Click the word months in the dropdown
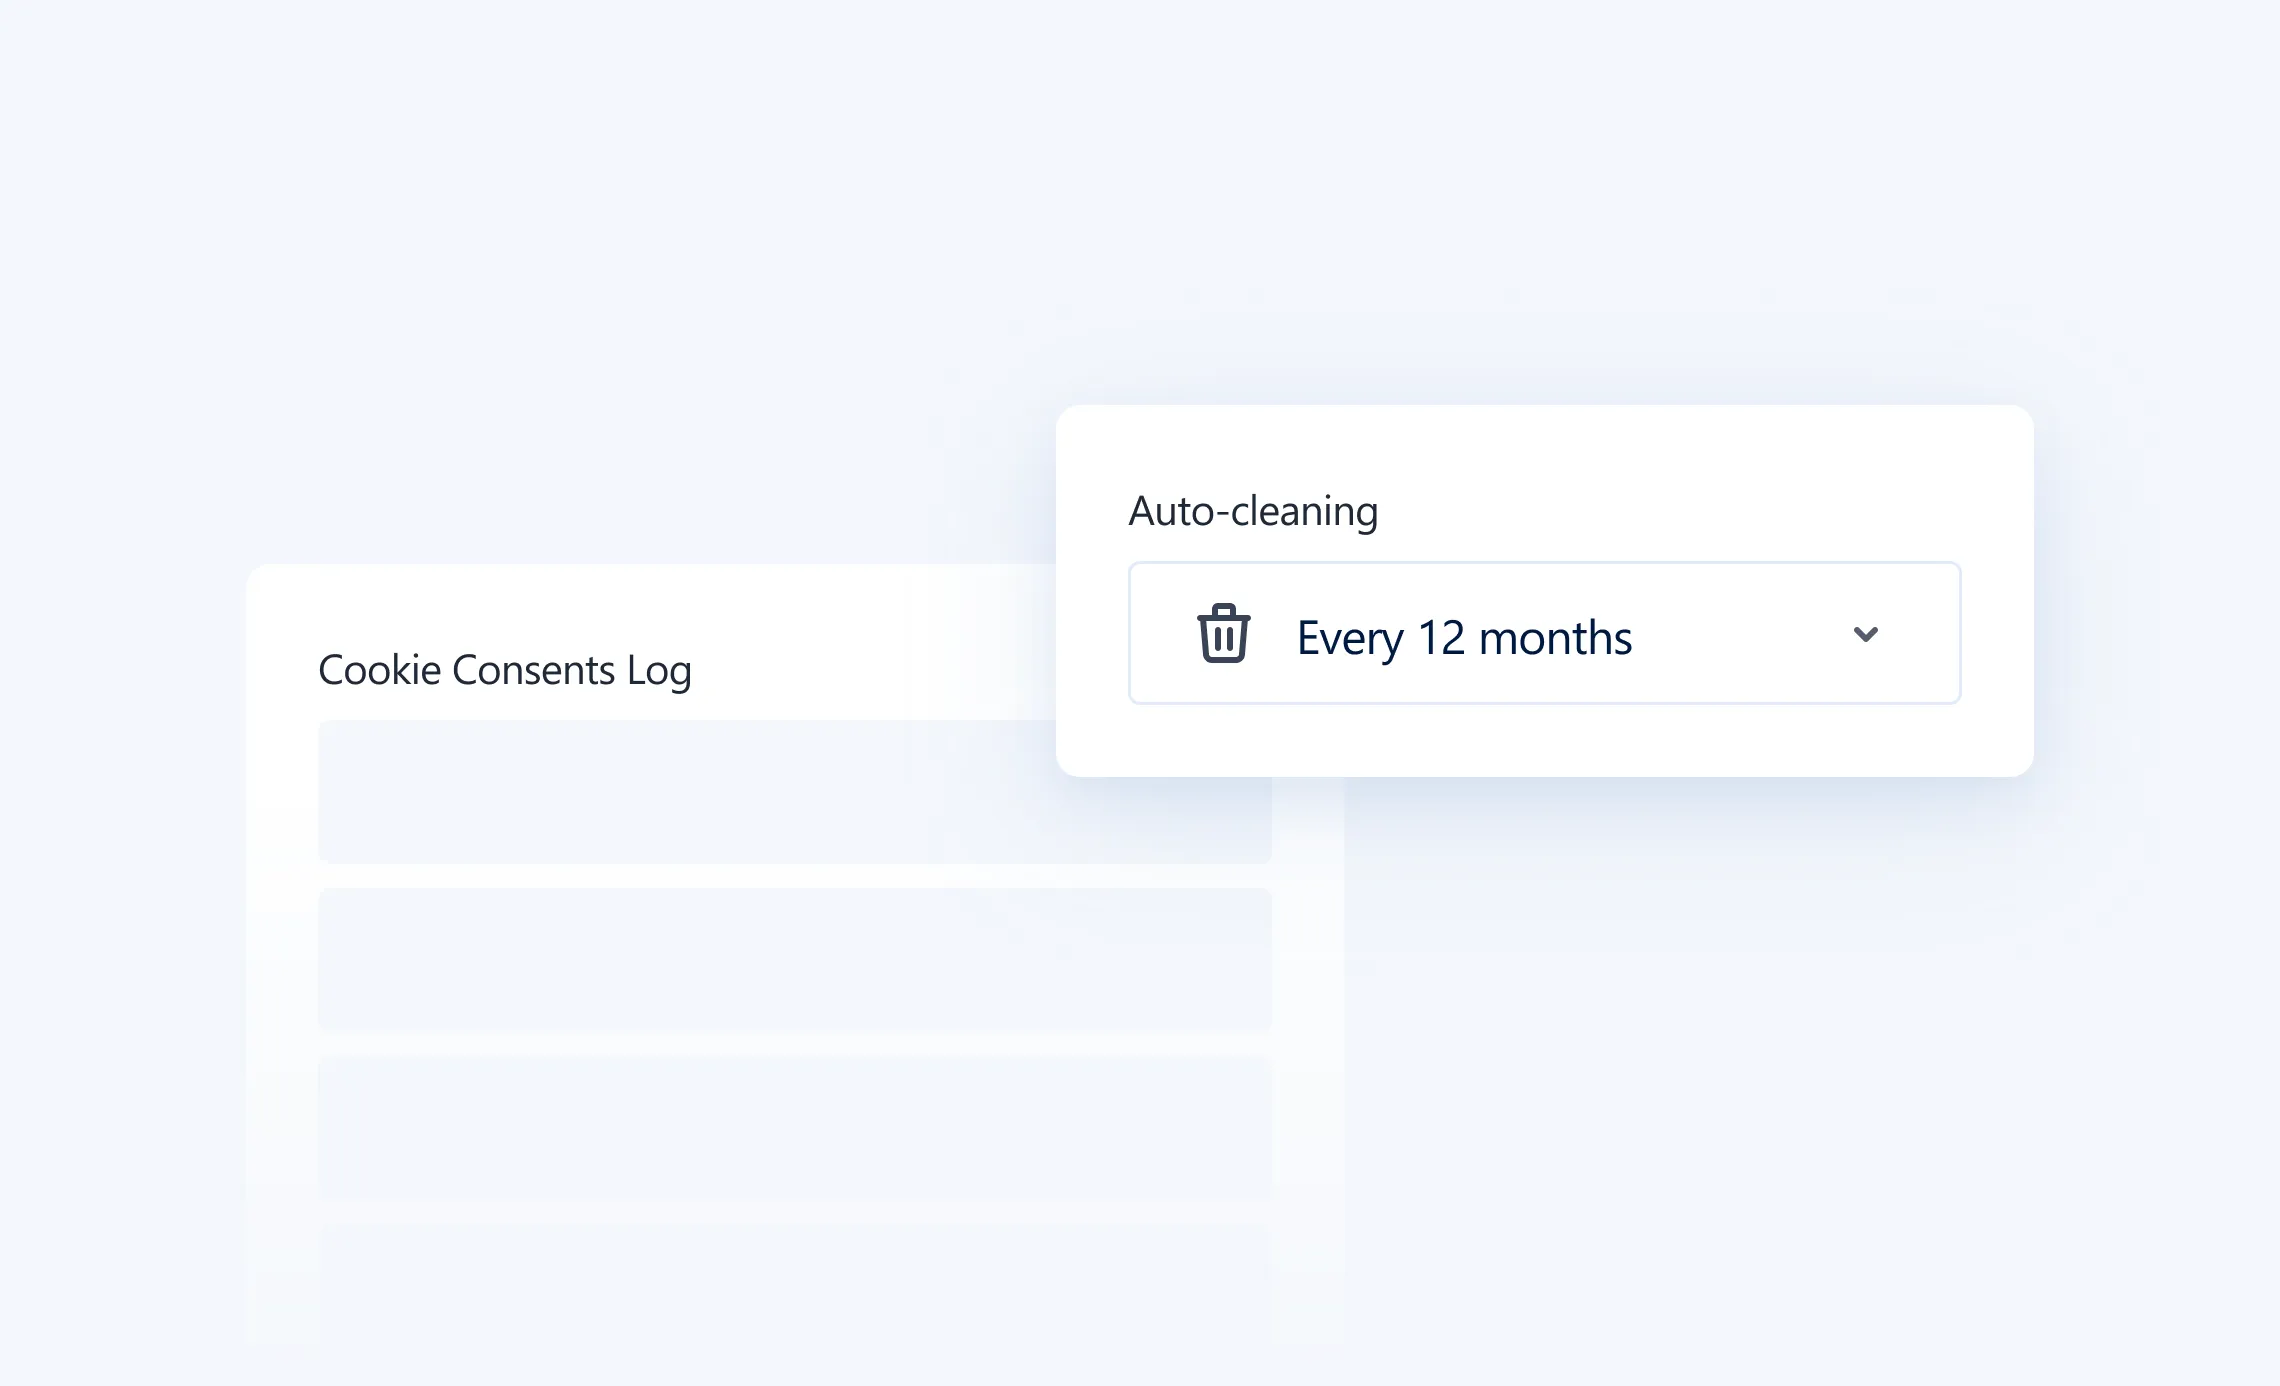The height and width of the screenshot is (1386, 2280). (1555, 638)
